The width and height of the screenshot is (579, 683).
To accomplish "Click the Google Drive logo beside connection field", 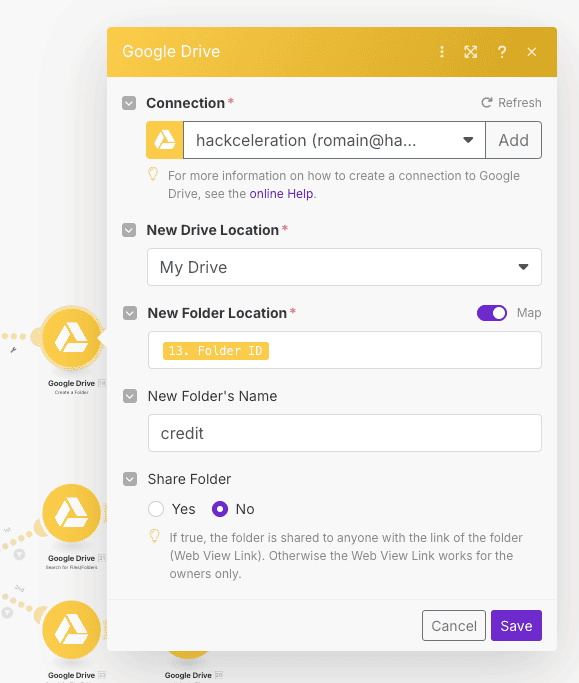I will click(165, 140).
